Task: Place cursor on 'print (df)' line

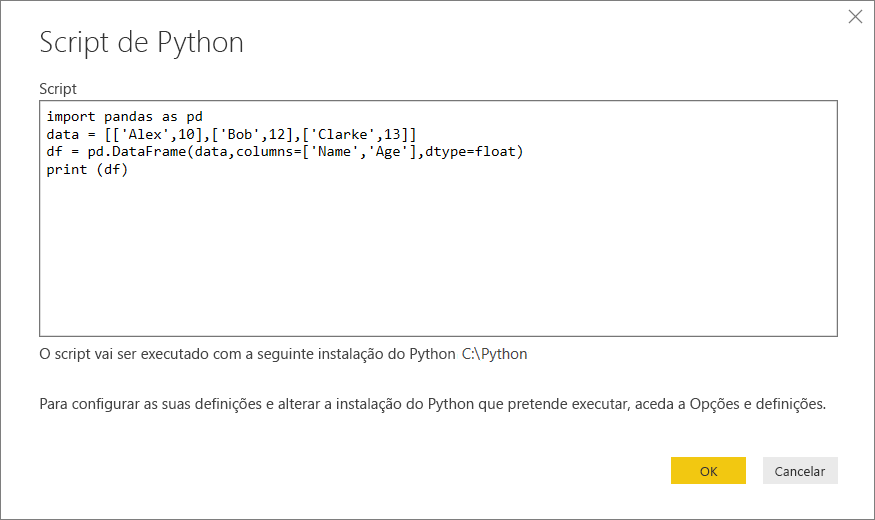Action: pyautogui.click(x=87, y=170)
